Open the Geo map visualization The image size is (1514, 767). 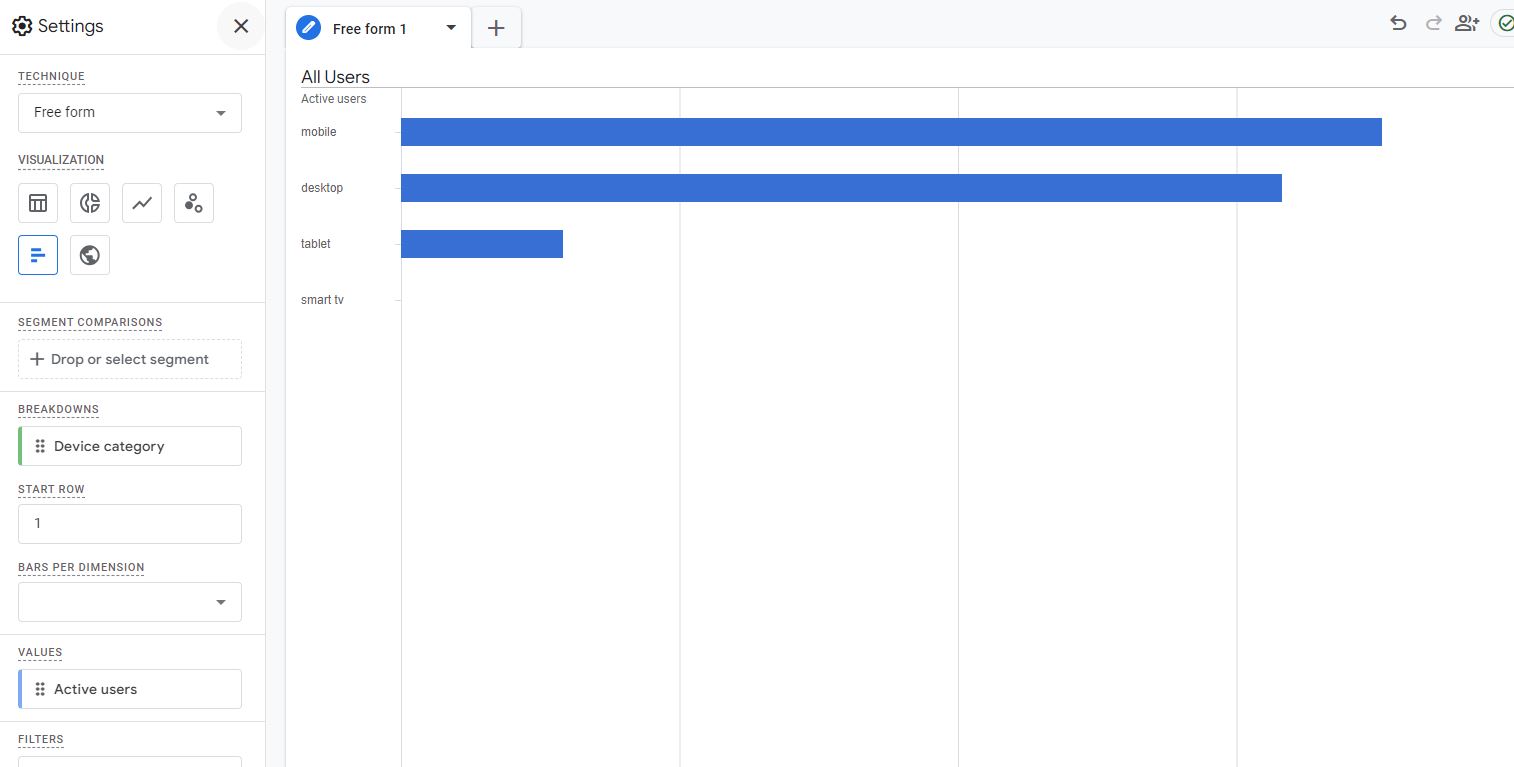click(89, 255)
